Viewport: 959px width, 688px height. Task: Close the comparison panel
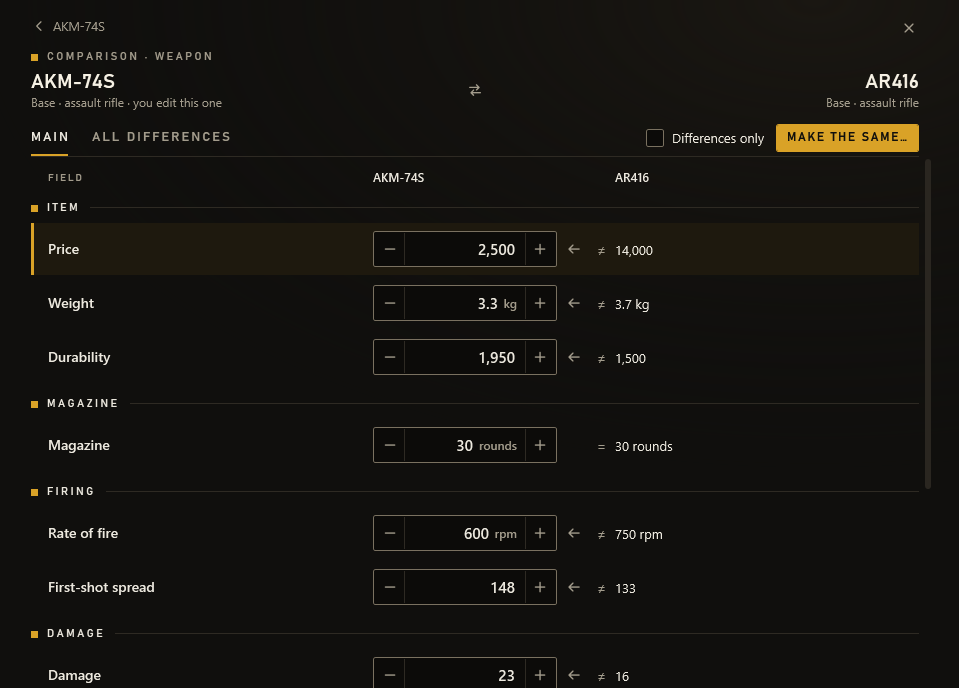[x=908, y=28]
